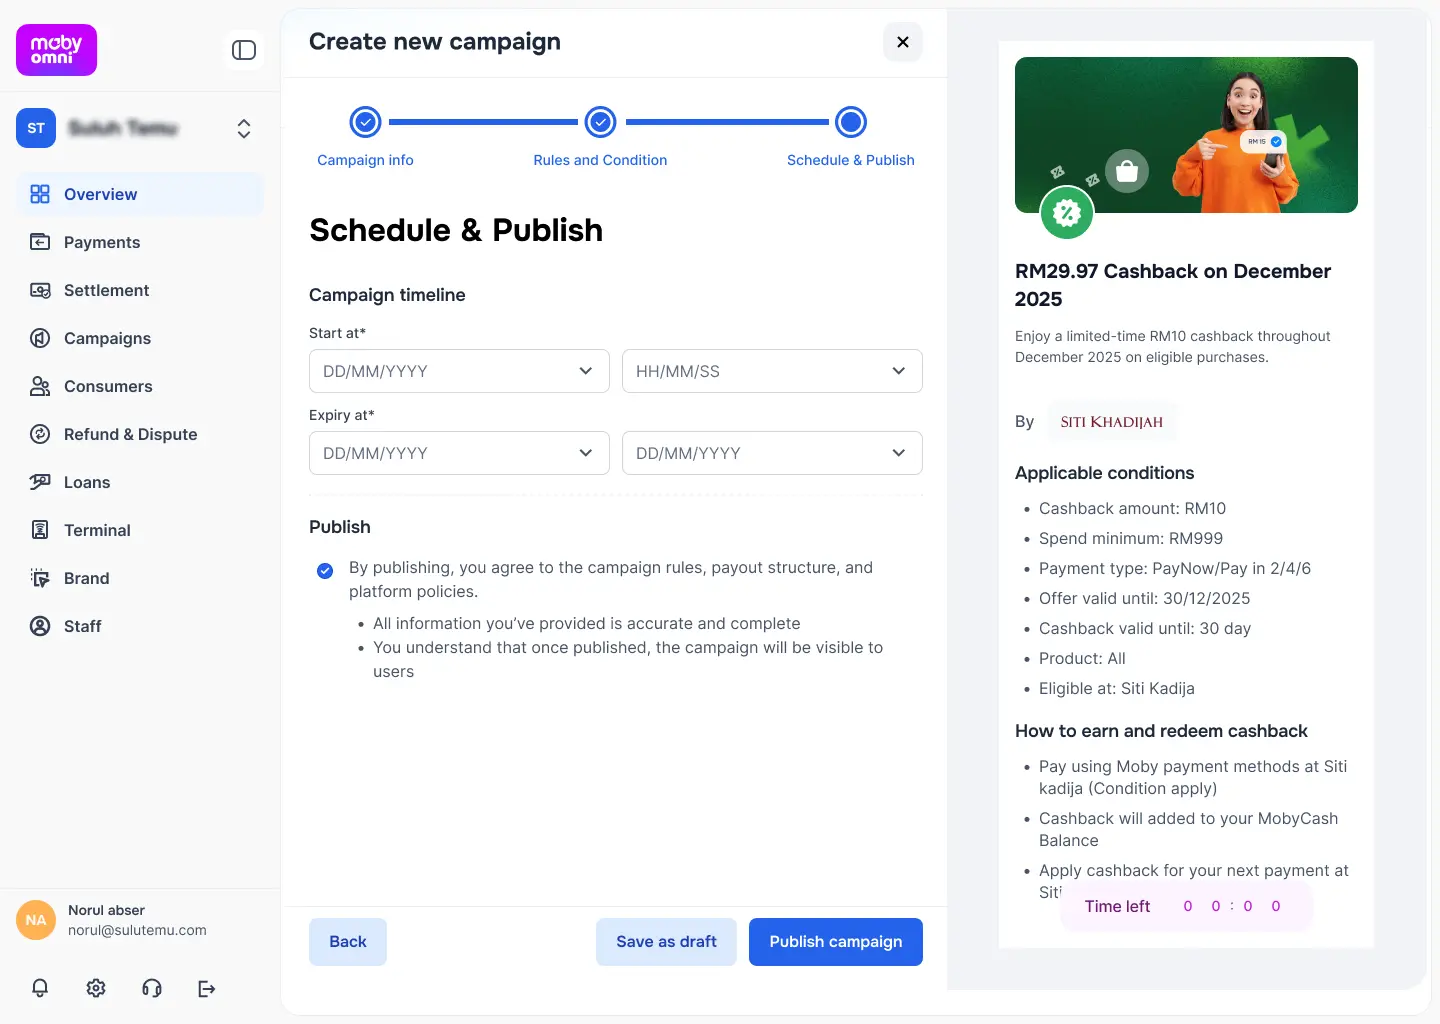
Task: Click the sidebar collapse panel icon
Action: [x=244, y=50]
